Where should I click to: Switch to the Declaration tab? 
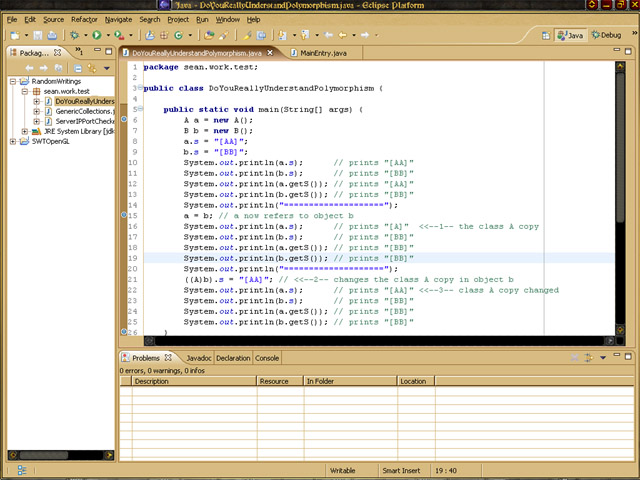pyautogui.click(x=233, y=358)
